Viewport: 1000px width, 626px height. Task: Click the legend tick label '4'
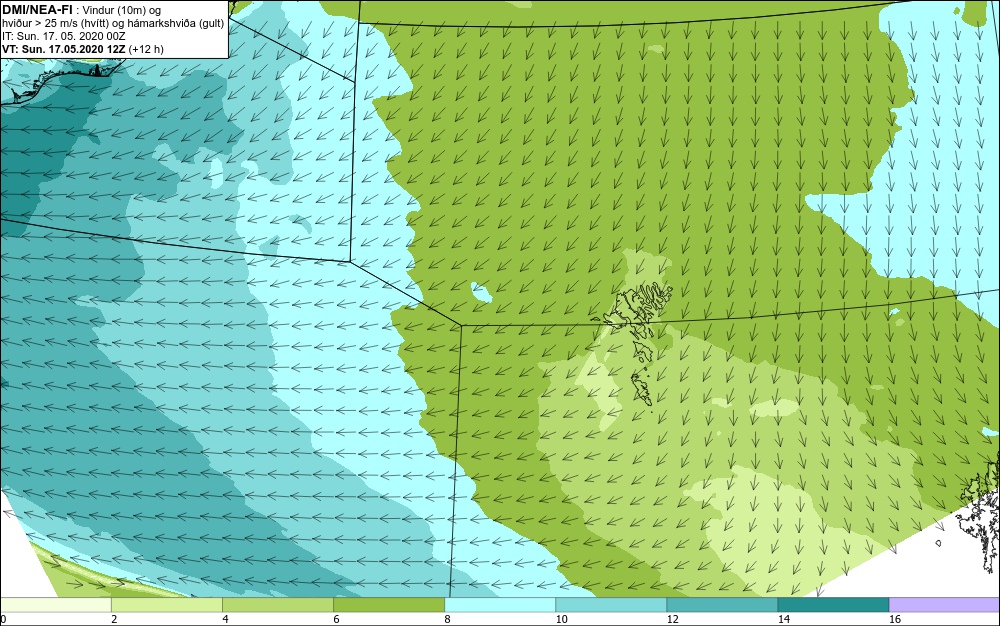point(225,619)
